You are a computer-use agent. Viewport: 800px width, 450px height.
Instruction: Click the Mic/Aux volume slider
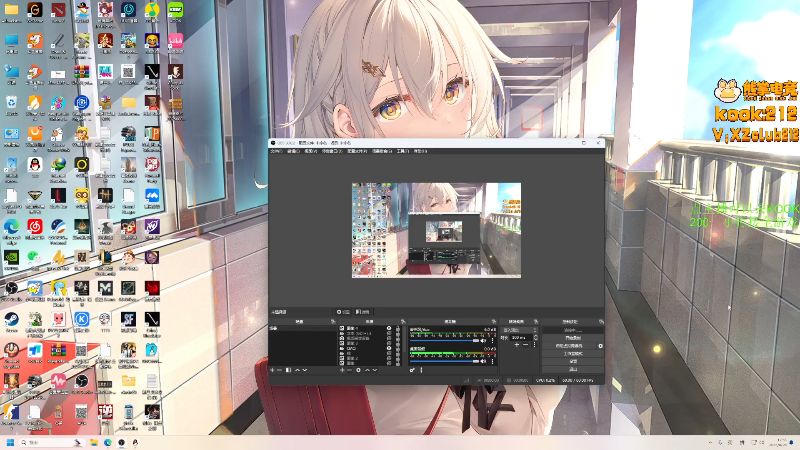(x=445, y=340)
